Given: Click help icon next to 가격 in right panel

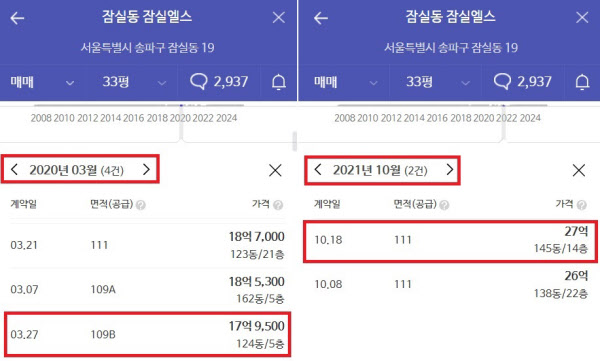Looking at the screenshot, I should click(582, 205).
